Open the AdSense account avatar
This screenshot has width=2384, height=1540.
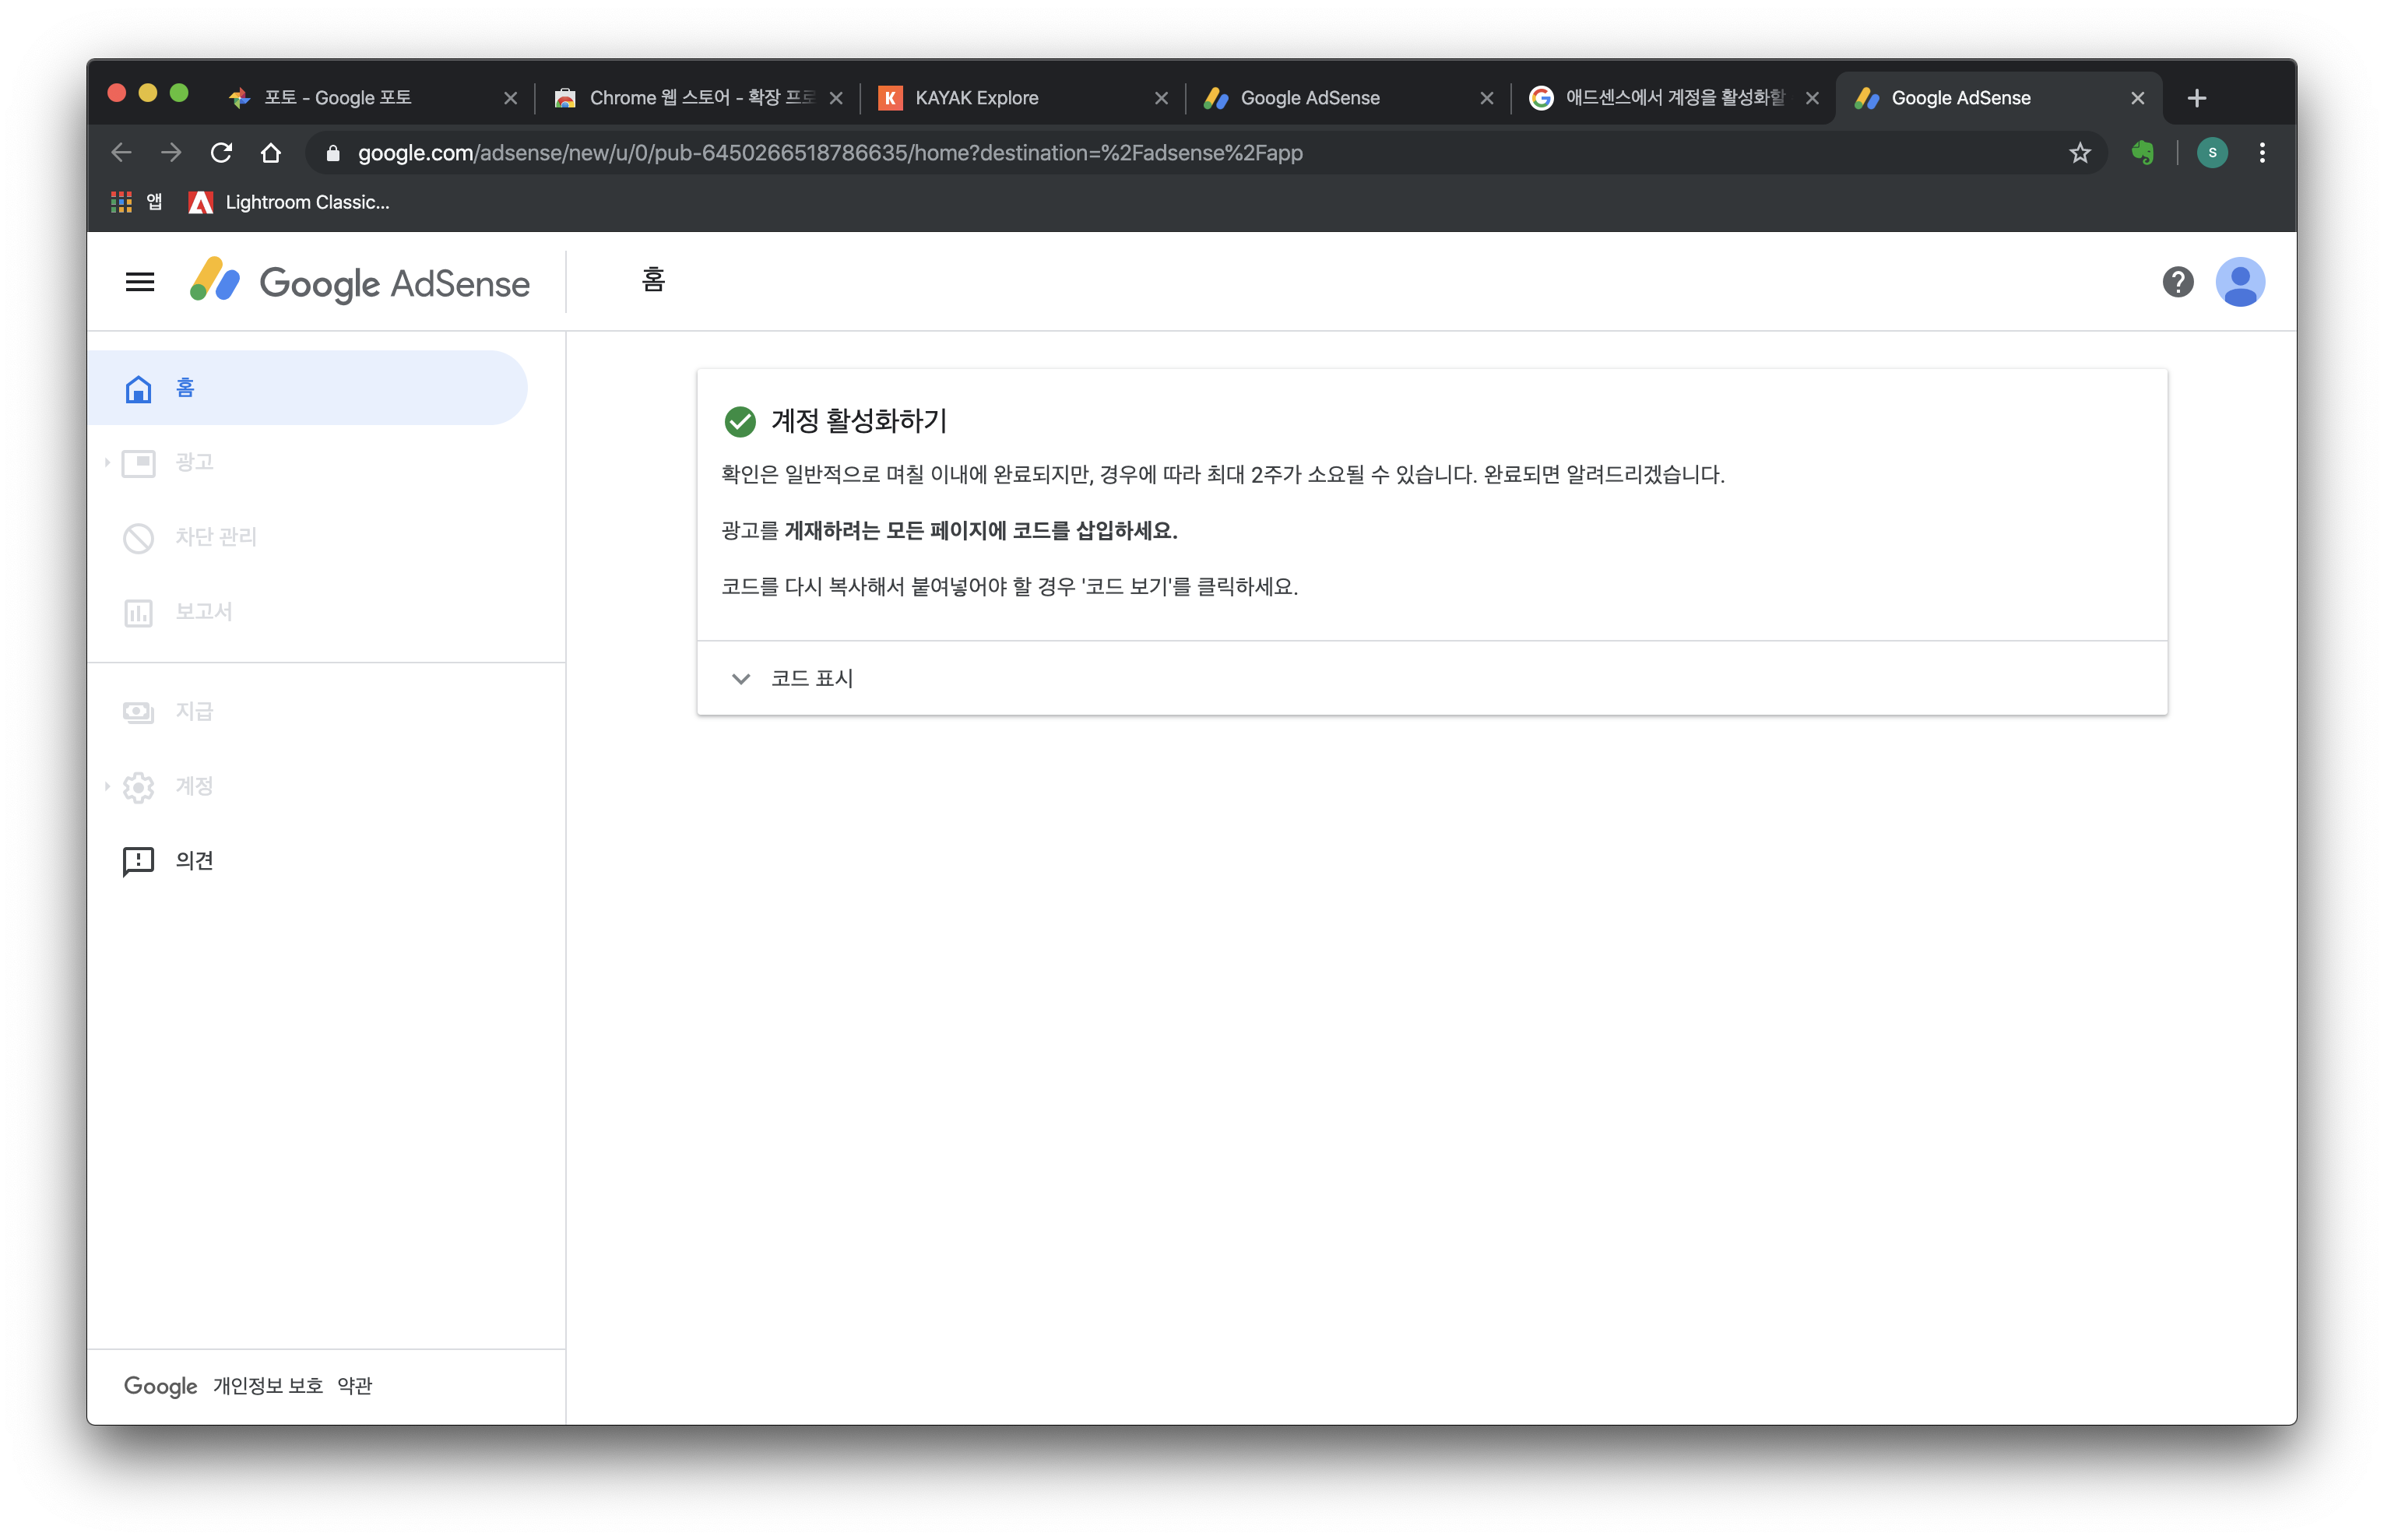2239,282
